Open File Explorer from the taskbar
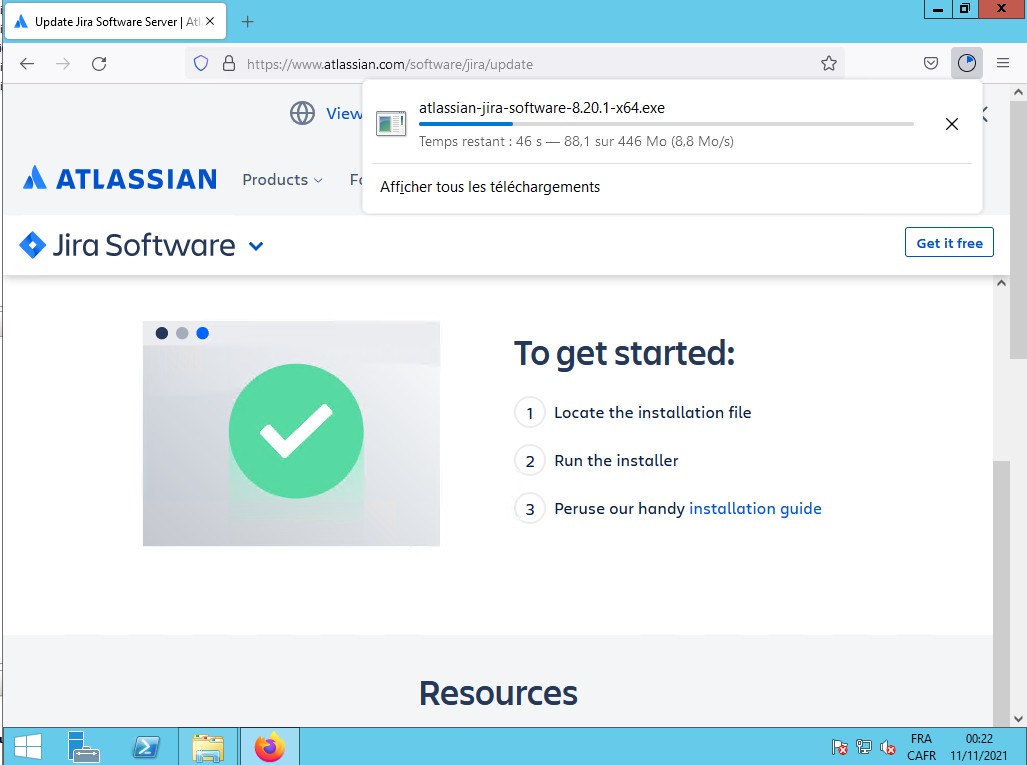The width and height of the screenshot is (1027, 765). click(x=208, y=747)
